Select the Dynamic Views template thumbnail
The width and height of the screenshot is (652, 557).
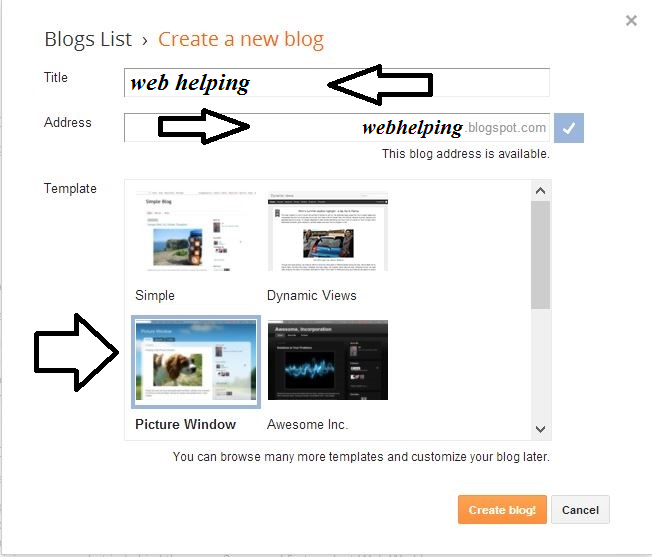328,232
